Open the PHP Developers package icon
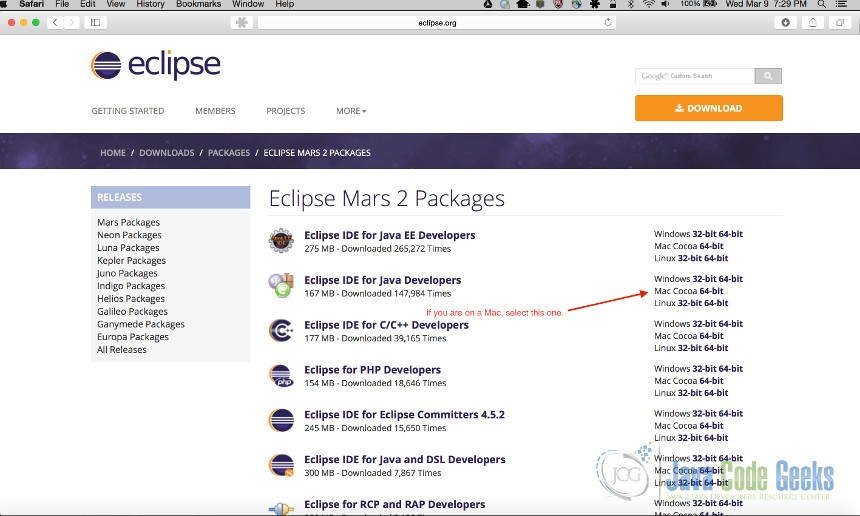The height and width of the screenshot is (516, 860). click(x=281, y=376)
